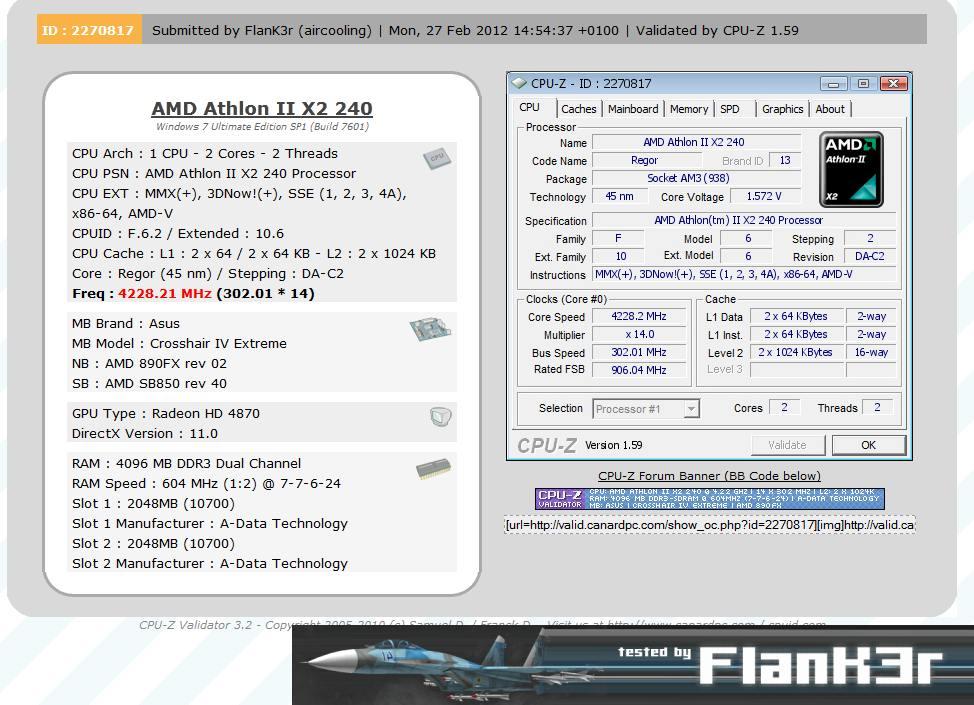This screenshot has height=705, width=974.
Task: Open the AMD Athlon II X2 240 heading link
Action: point(262,108)
